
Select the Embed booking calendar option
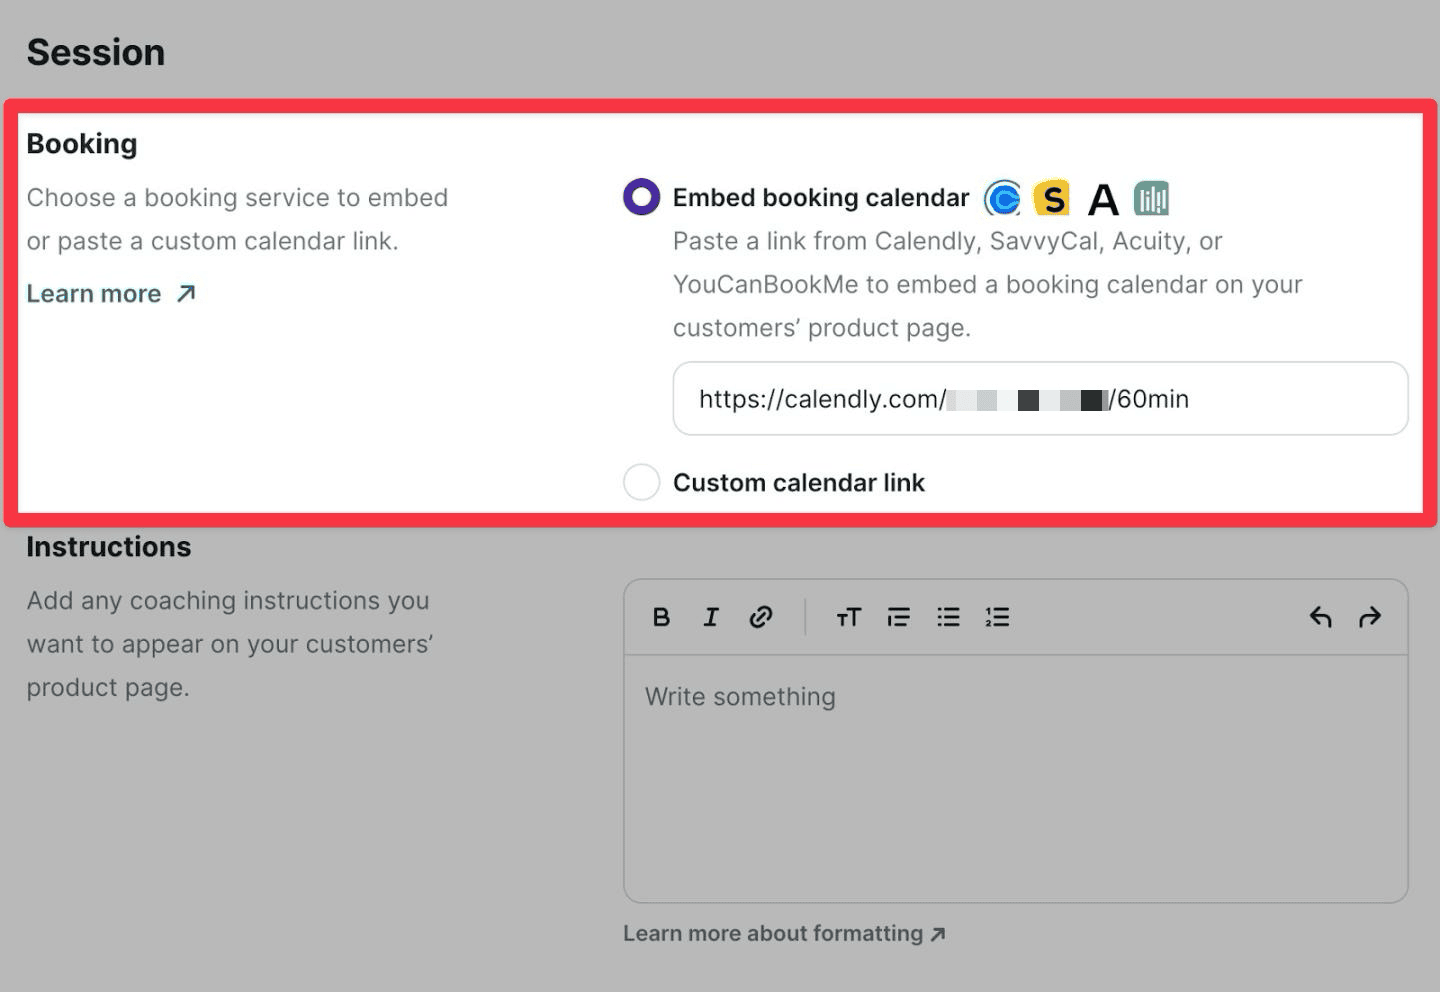coord(641,197)
